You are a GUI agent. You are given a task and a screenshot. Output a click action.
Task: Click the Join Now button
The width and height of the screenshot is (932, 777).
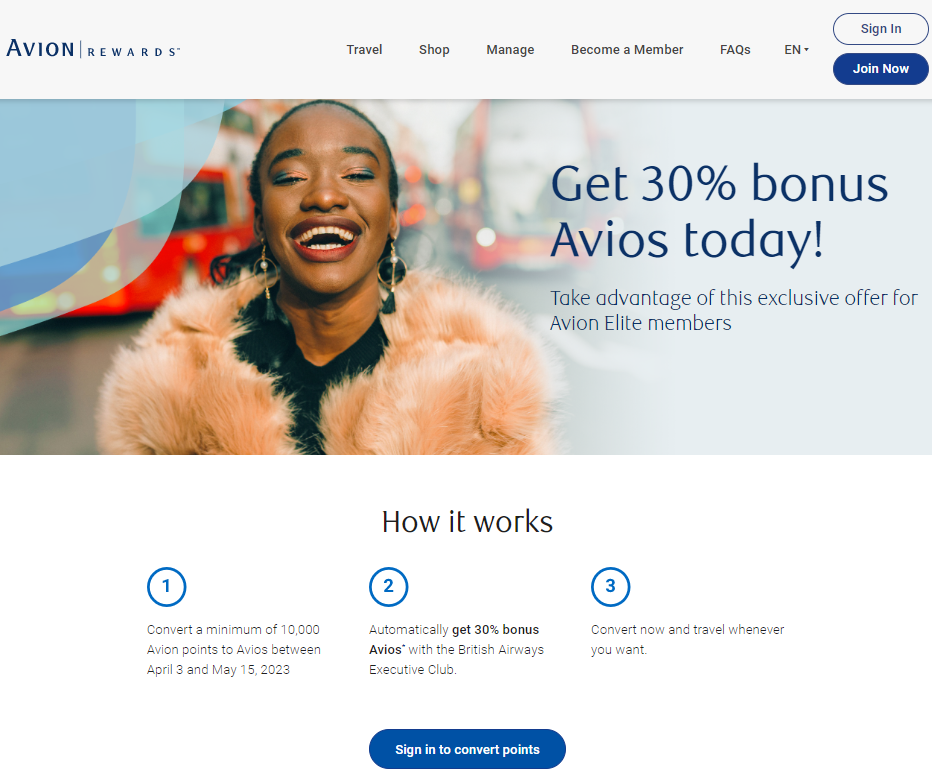pos(881,69)
